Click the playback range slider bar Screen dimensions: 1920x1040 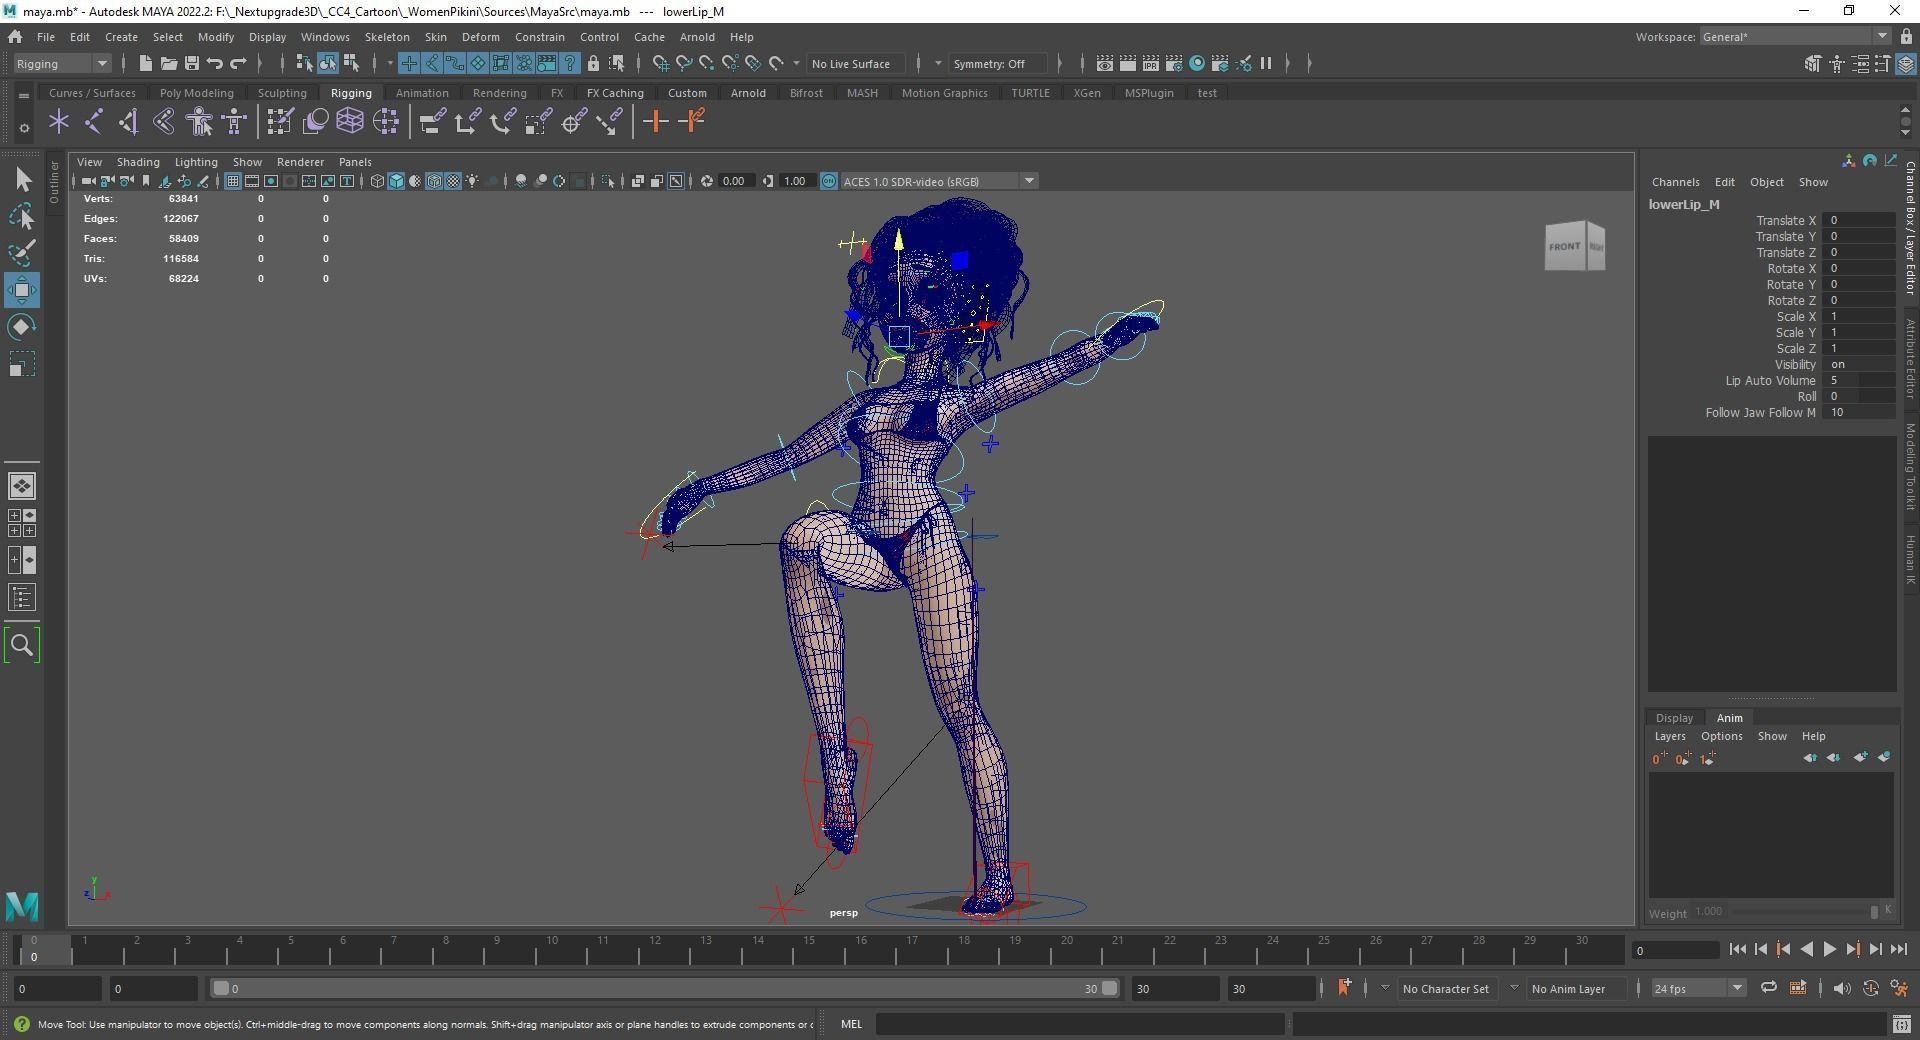coord(665,988)
